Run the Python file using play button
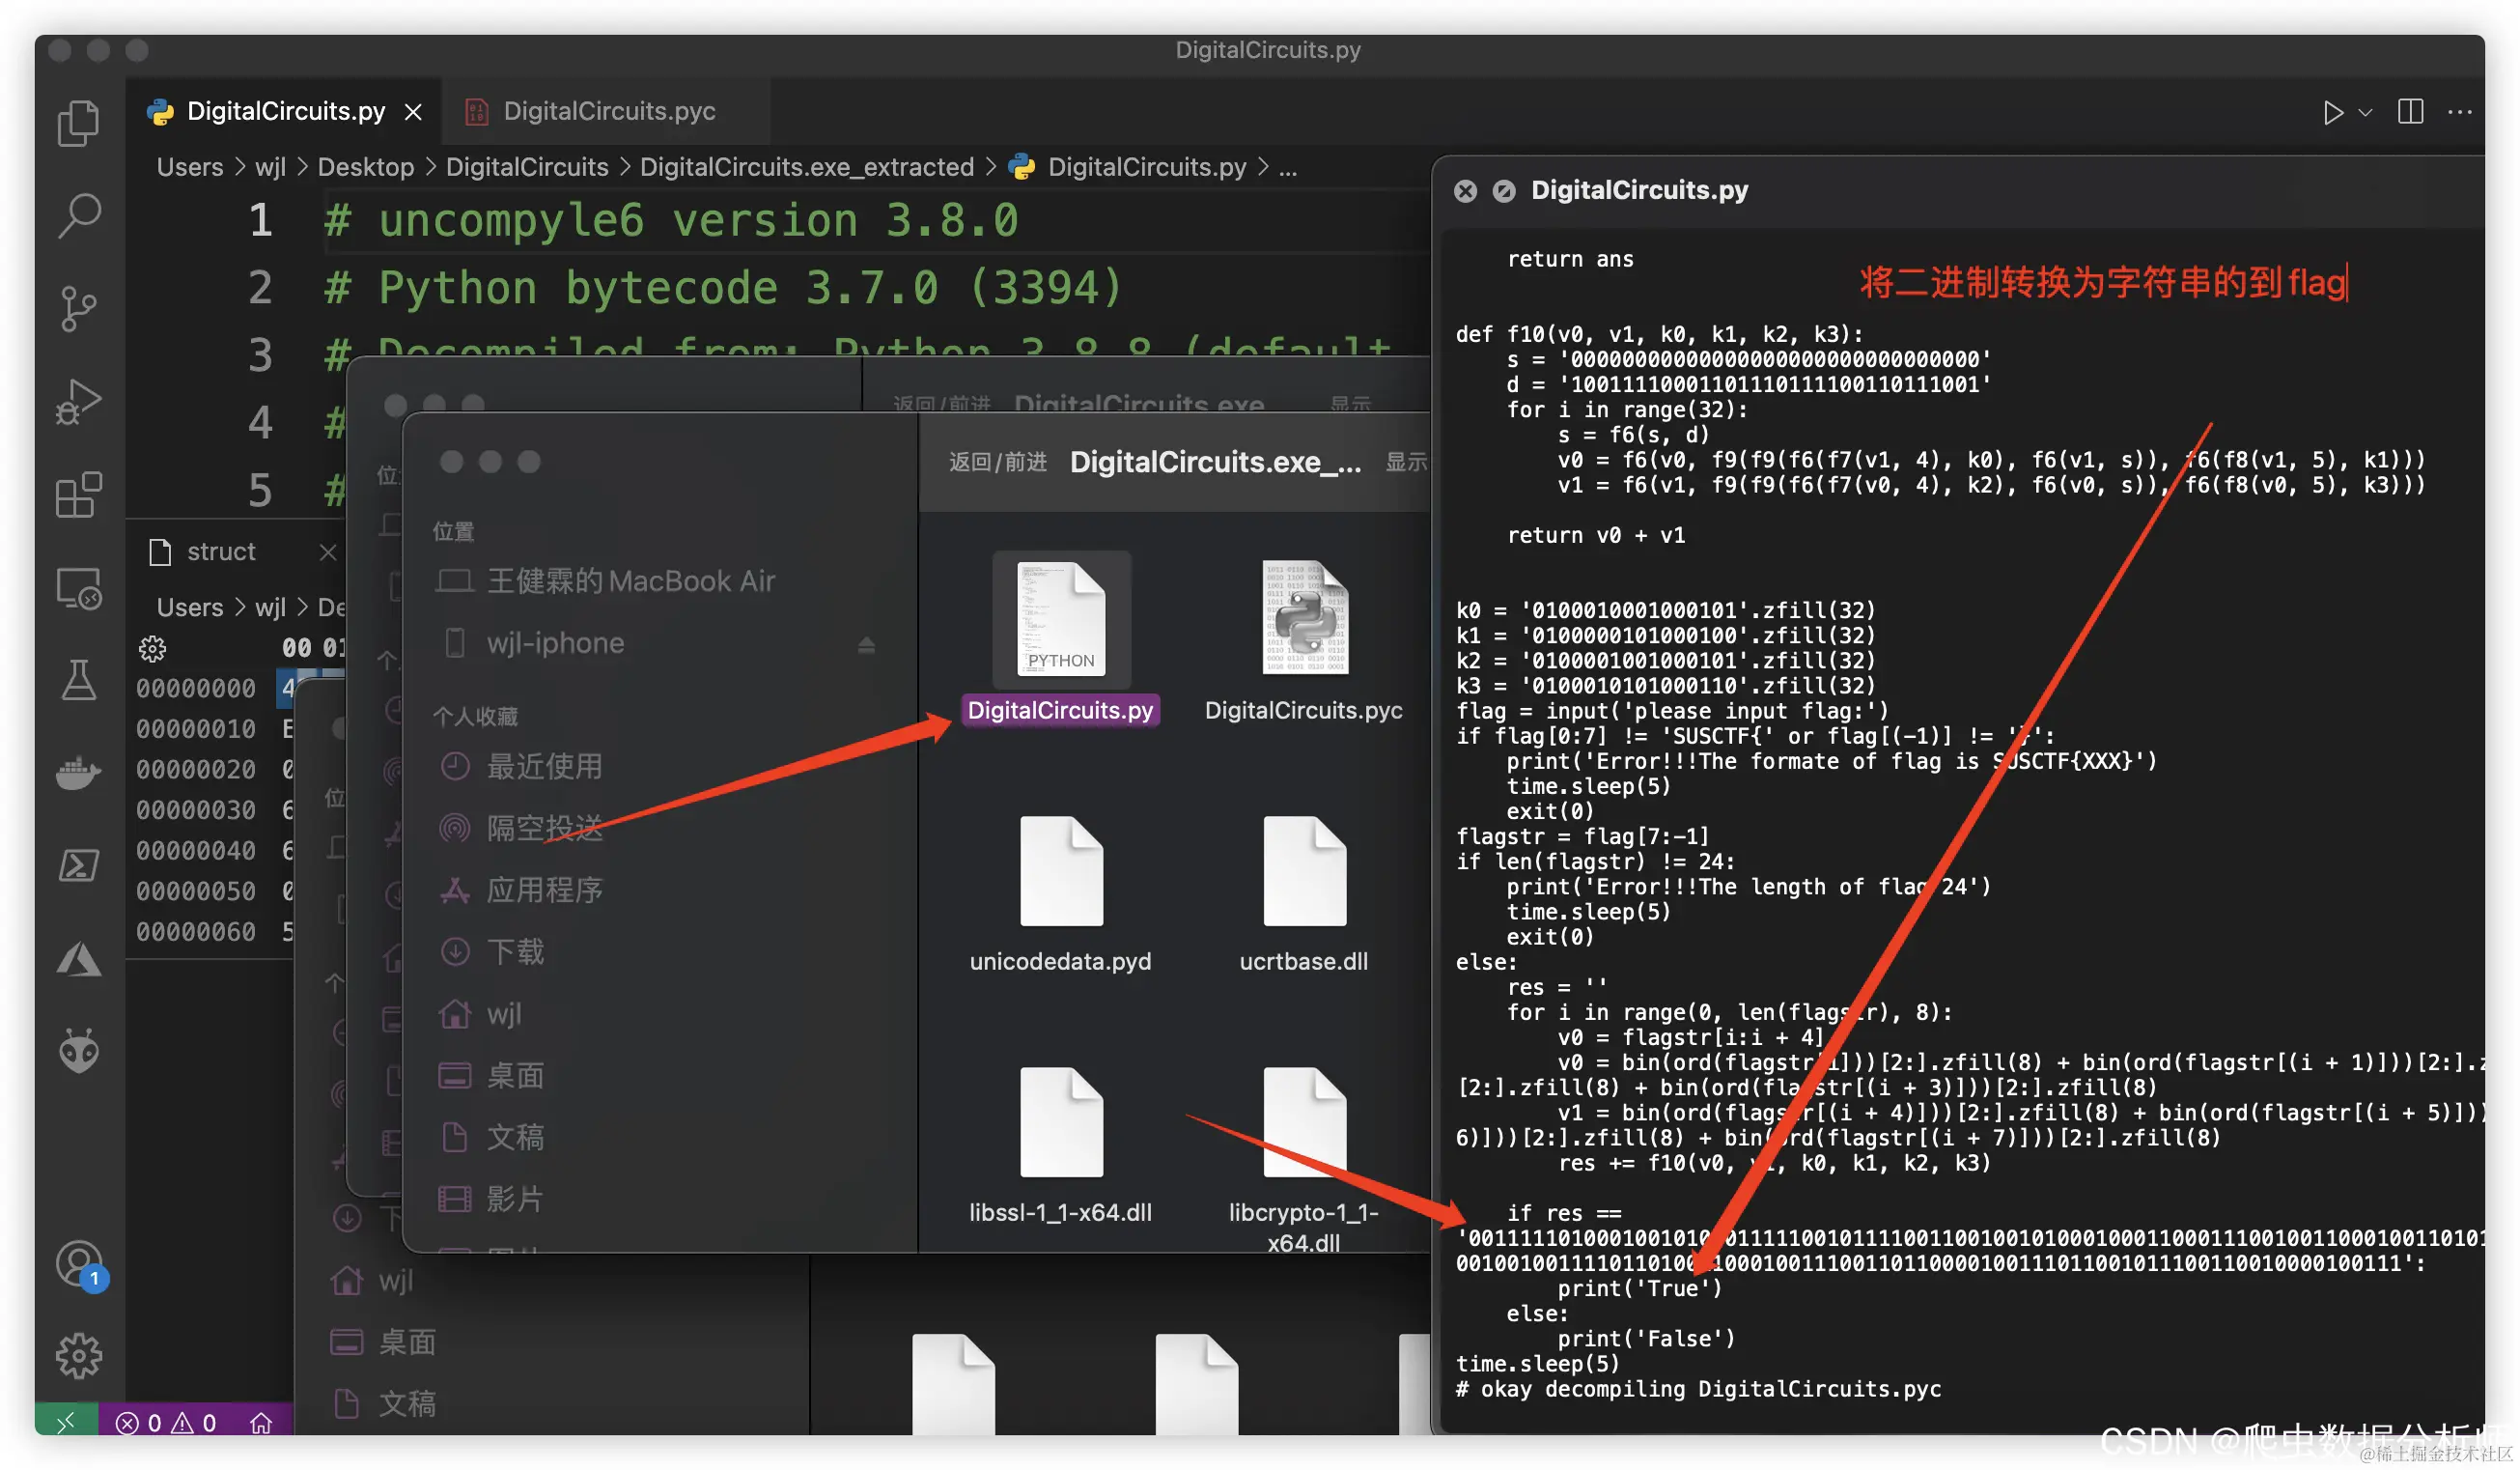The width and height of the screenshot is (2520, 1470). pos(2333,112)
